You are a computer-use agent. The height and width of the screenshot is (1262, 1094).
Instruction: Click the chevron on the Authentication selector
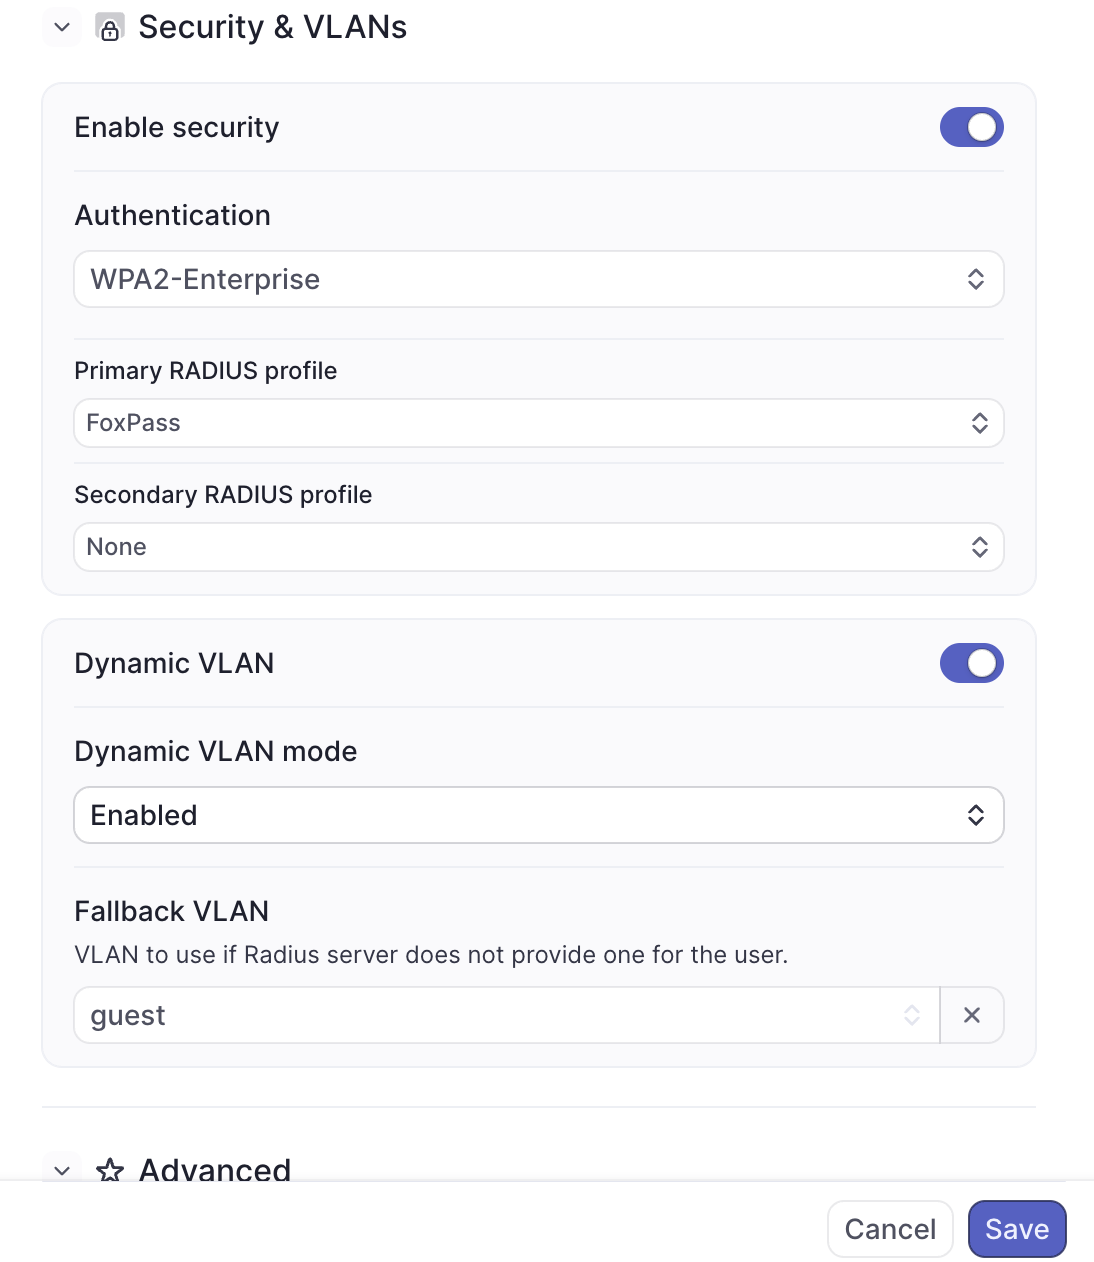point(976,279)
